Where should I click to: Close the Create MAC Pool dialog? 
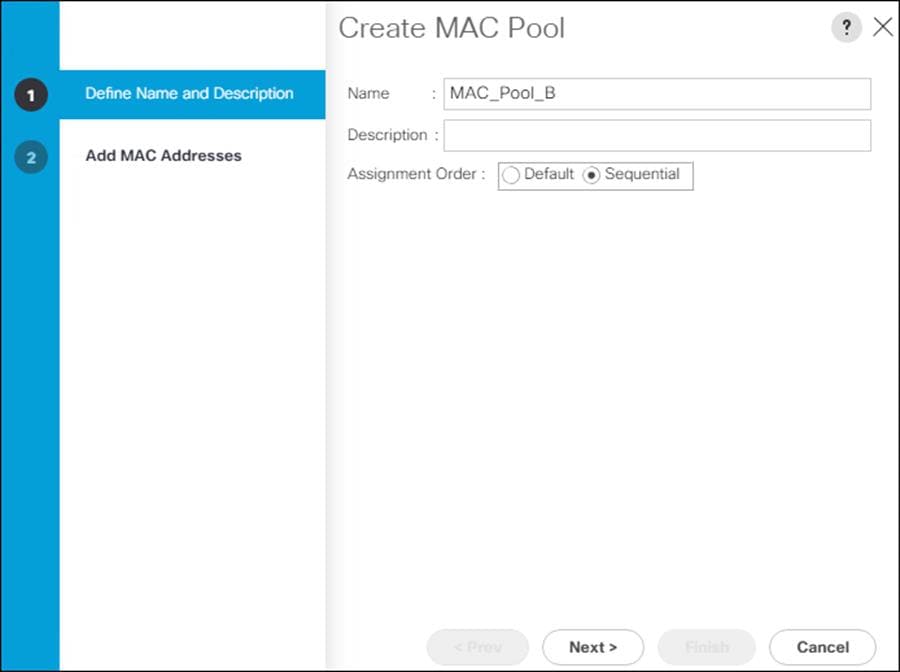pyautogui.click(x=883, y=28)
